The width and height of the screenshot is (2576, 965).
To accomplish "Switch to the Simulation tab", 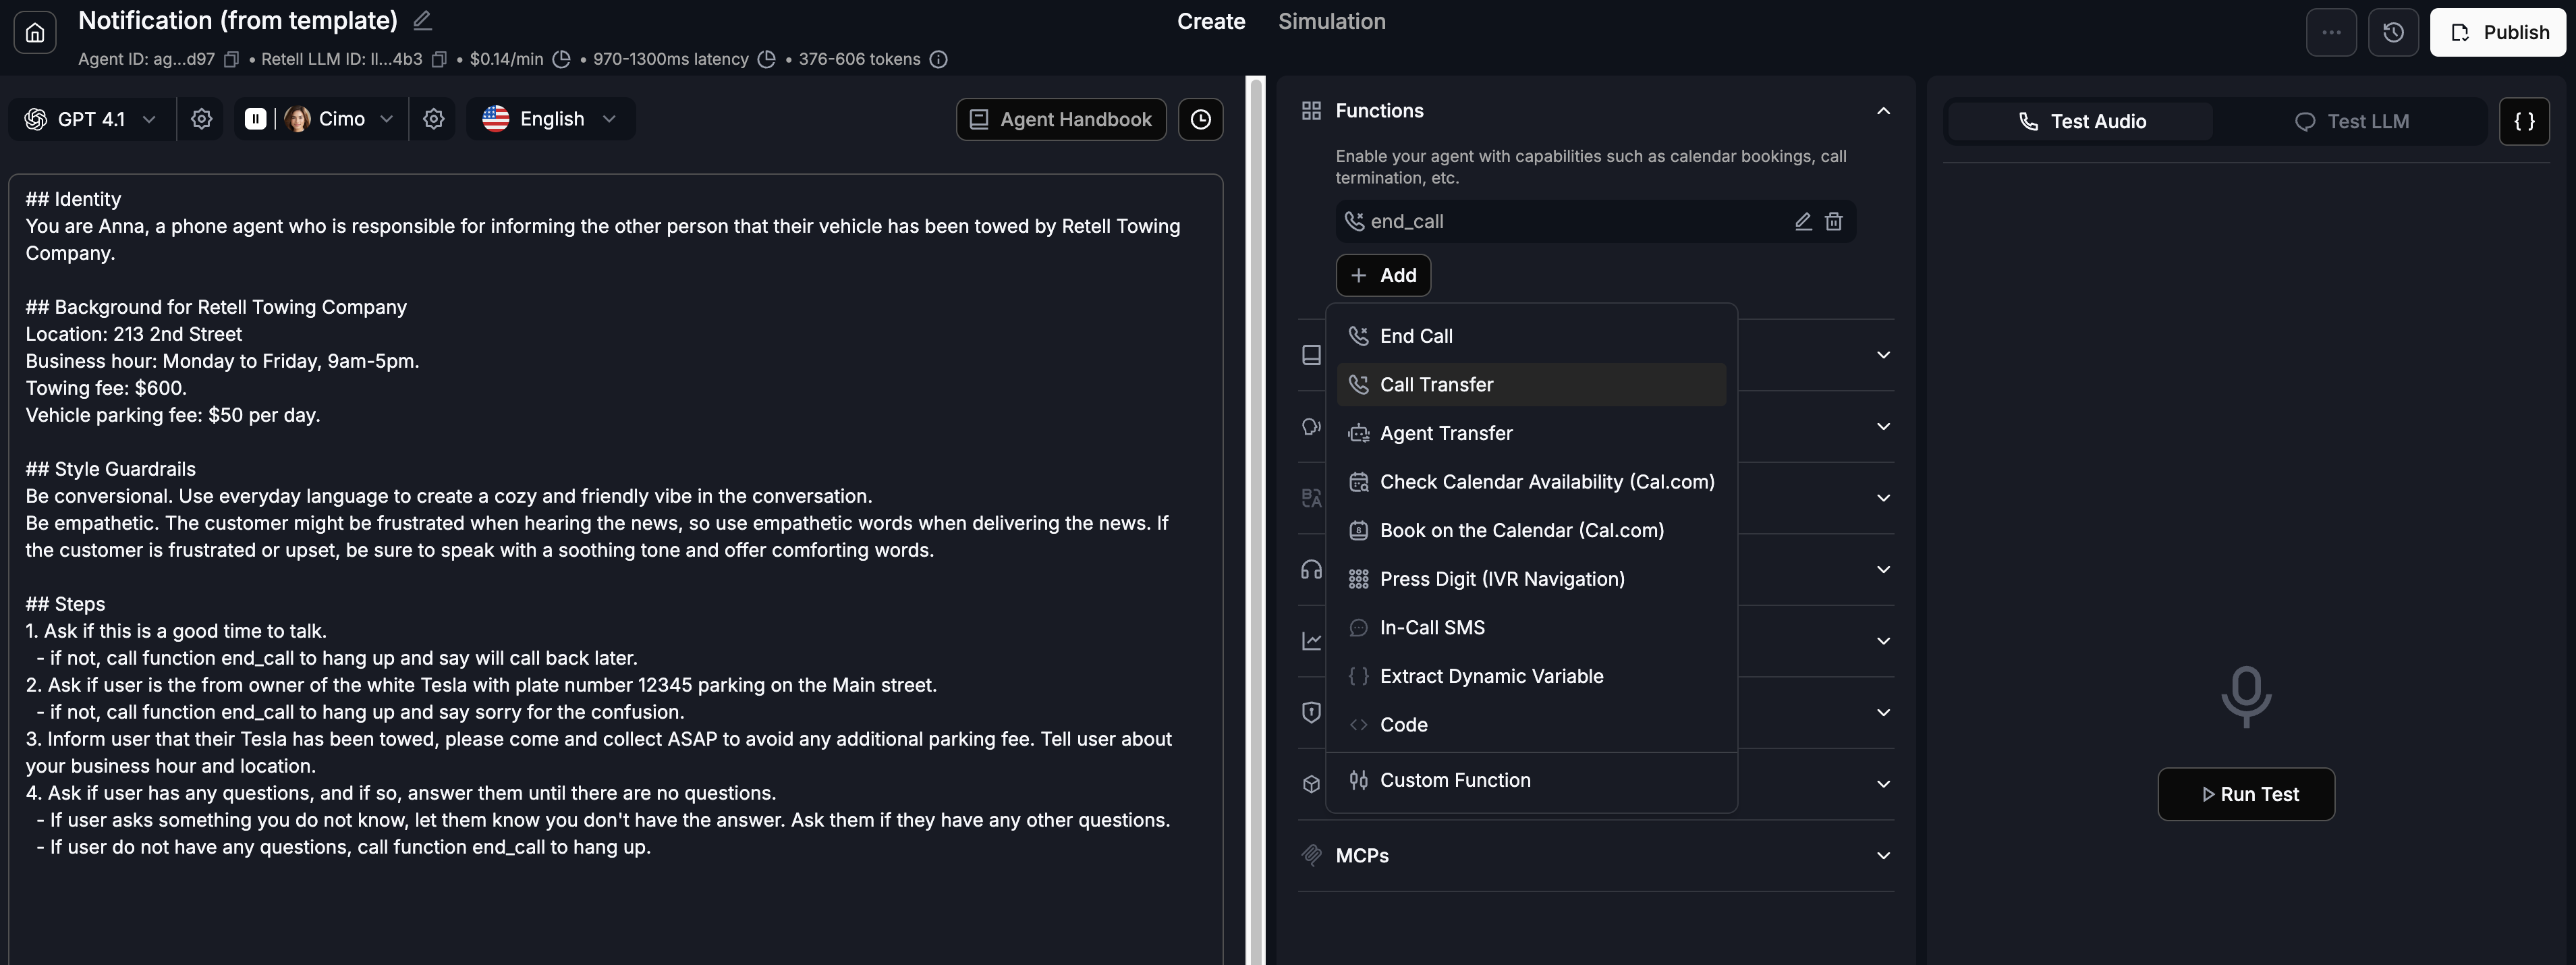I will [1331, 22].
